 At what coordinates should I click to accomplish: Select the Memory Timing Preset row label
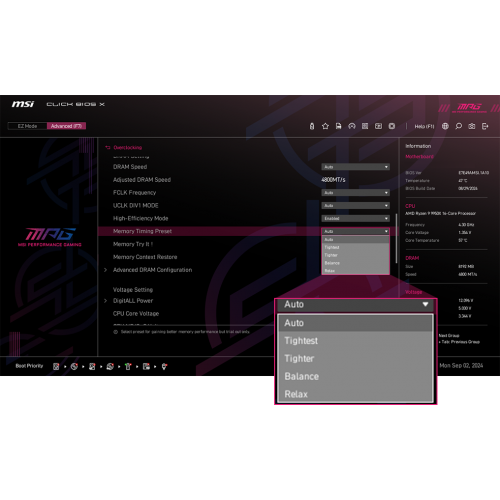coord(142,231)
